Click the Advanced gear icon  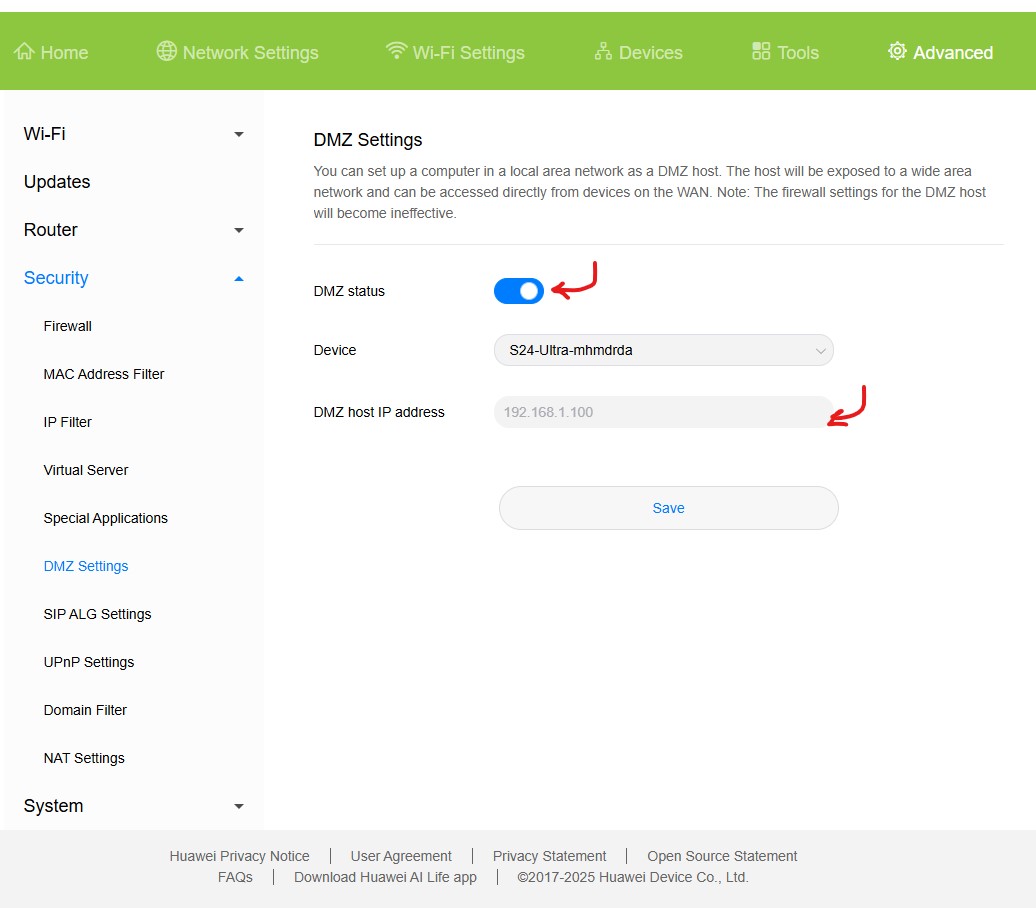pos(897,51)
